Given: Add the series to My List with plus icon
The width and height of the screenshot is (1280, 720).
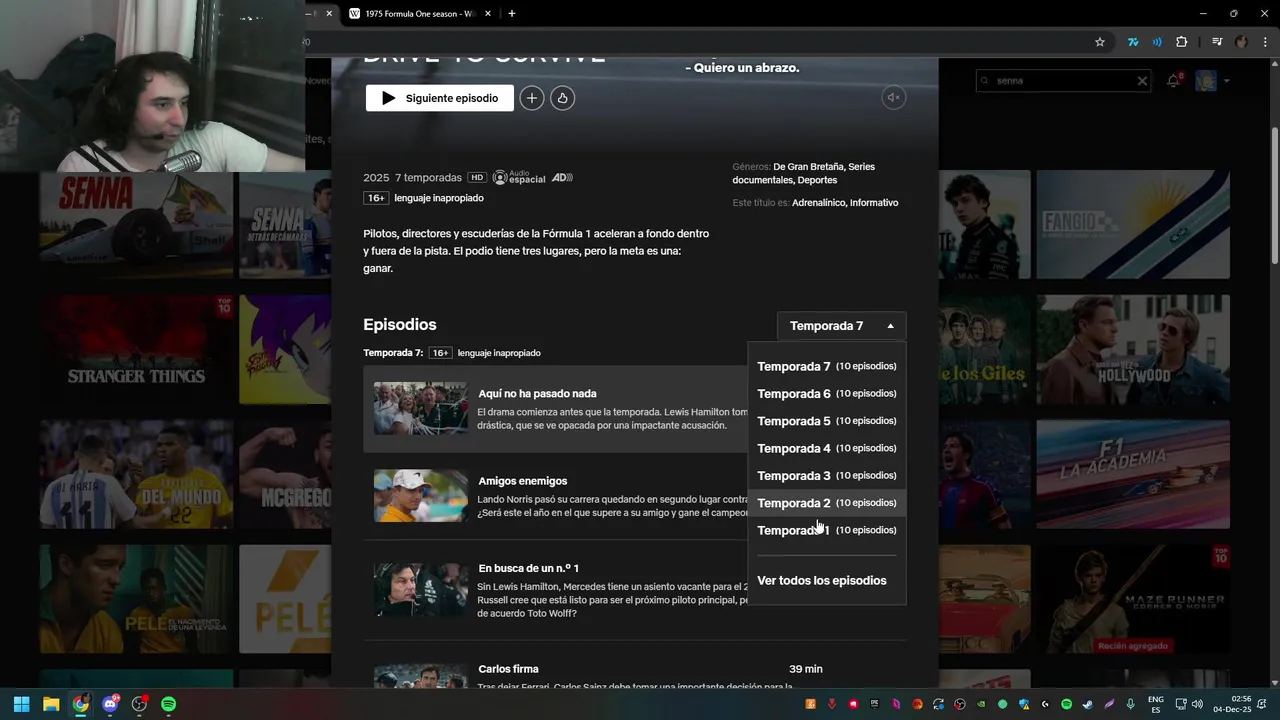Looking at the screenshot, I should coord(532,98).
